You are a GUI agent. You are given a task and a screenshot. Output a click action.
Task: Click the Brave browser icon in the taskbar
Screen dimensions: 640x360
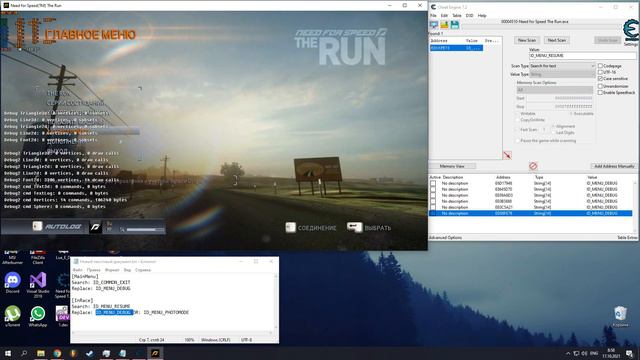click(x=73, y=353)
